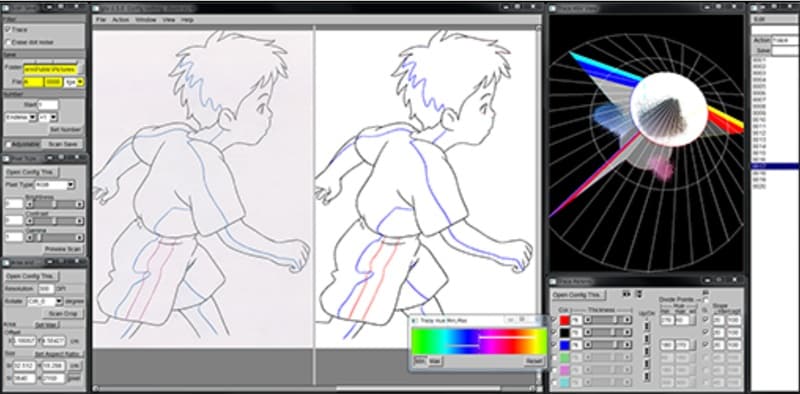Click the yellow Folder path field
This screenshot has width=800, height=394.
click(x=50, y=68)
